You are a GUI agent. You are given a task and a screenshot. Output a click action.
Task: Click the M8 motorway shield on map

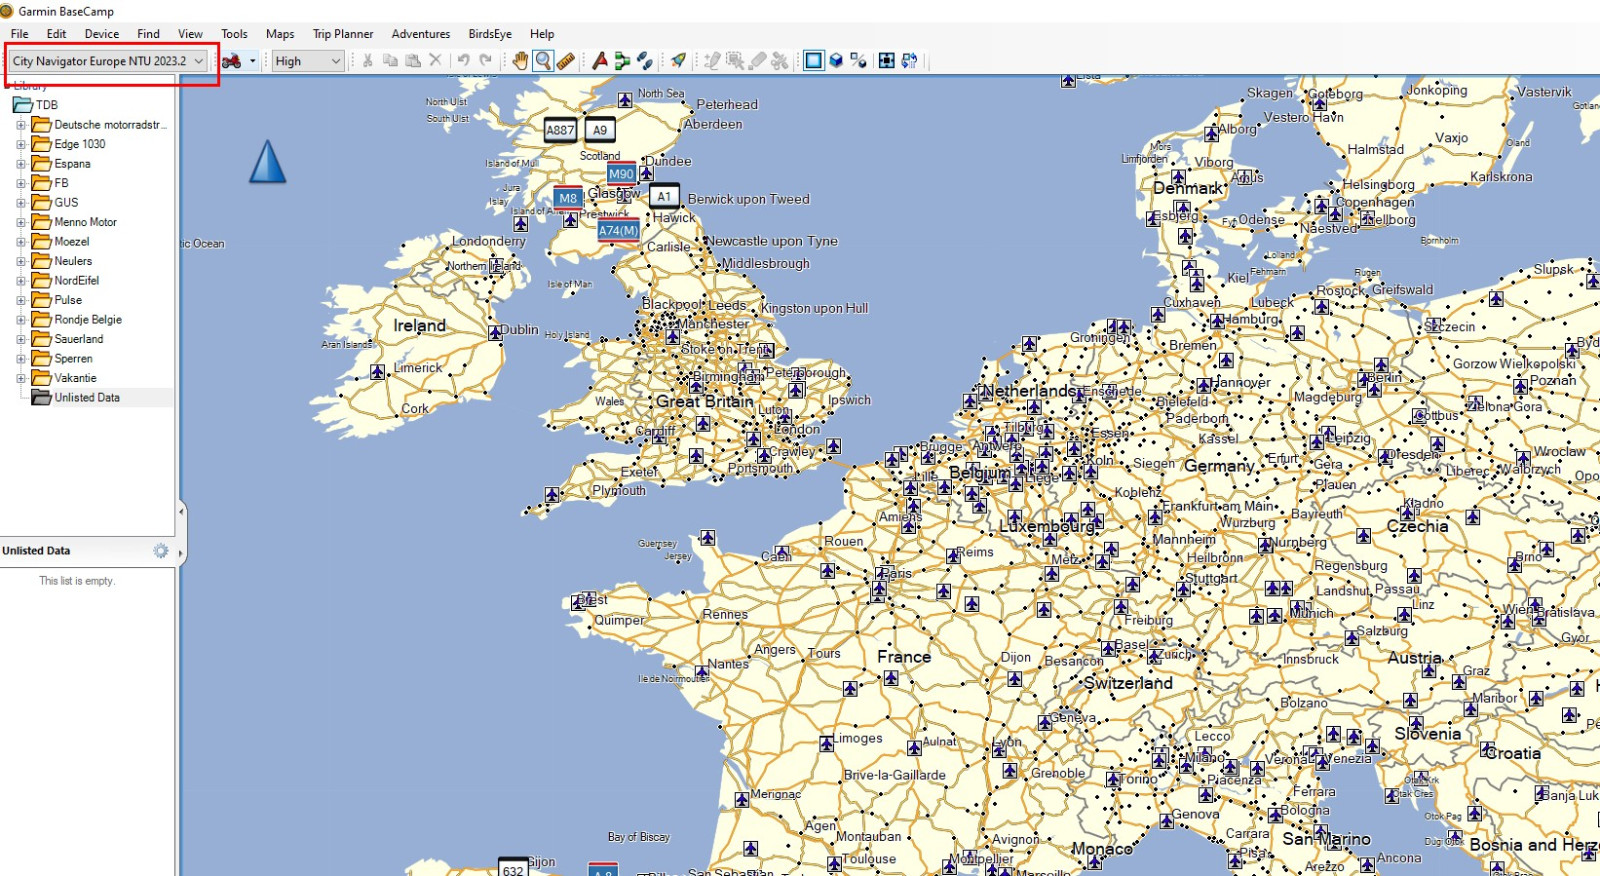[x=568, y=197]
